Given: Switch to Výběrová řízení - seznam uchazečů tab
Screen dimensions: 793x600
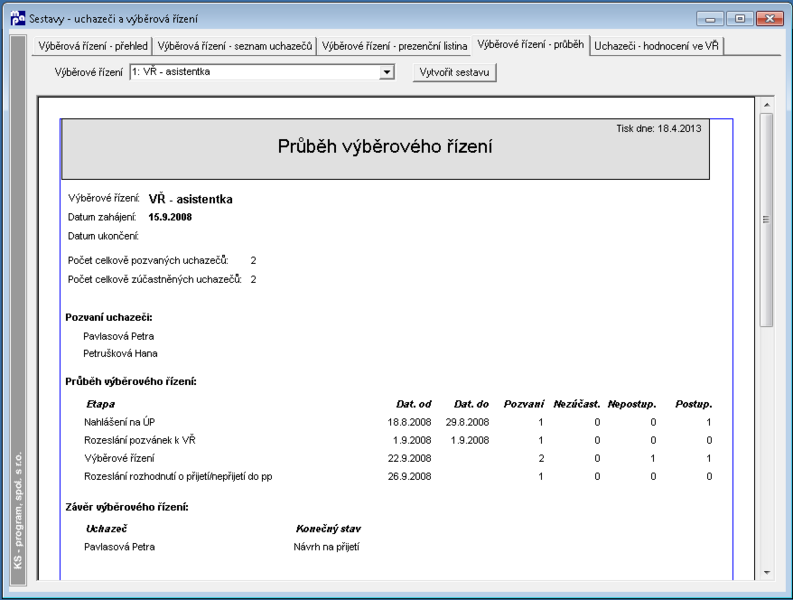Looking at the screenshot, I should pos(235,46).
